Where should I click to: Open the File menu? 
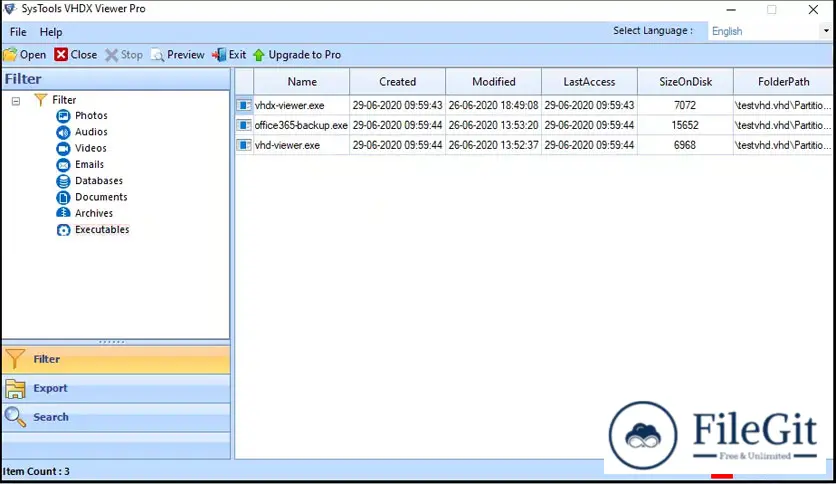point(18,32)
